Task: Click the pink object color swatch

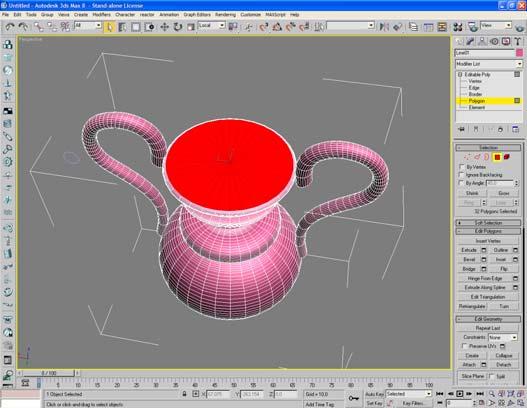Action: coord(519,53)
